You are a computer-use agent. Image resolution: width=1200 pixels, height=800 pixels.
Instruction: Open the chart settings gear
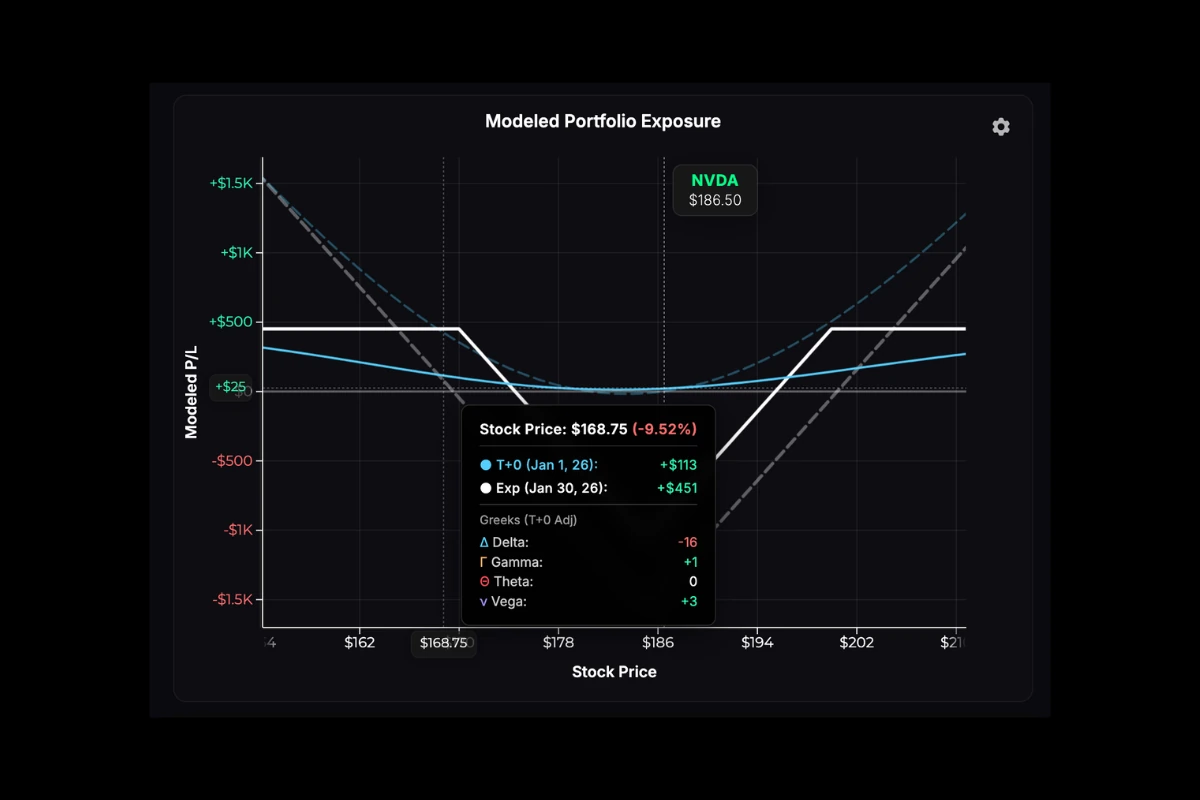coord(1000,126)
